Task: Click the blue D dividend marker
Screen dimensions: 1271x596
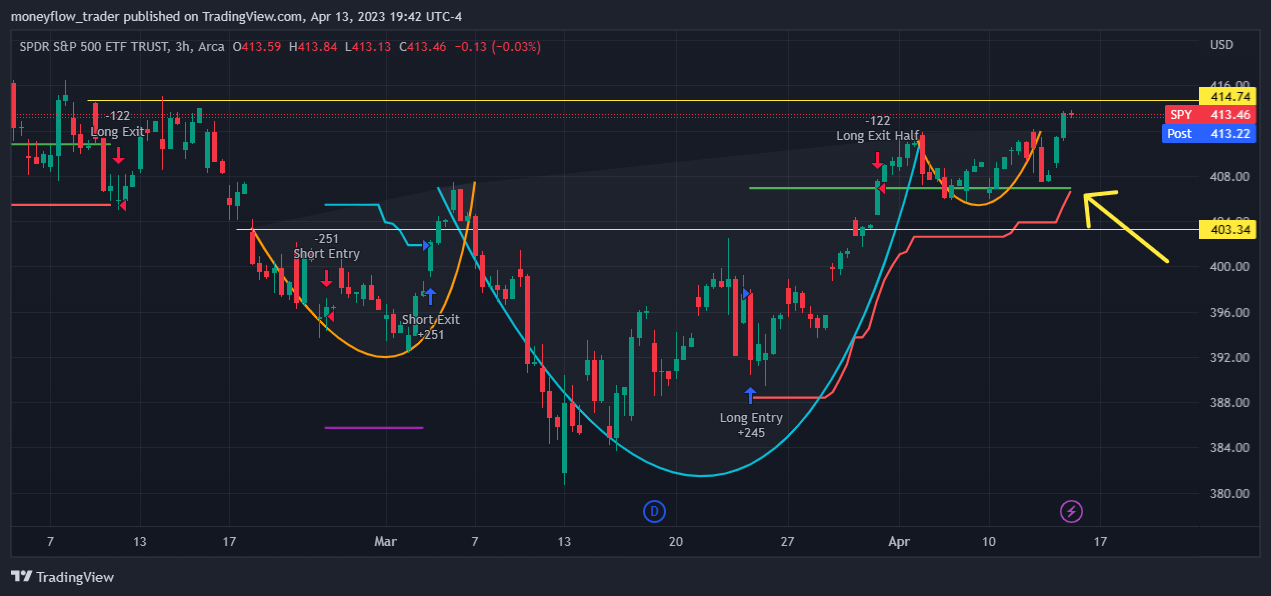Action: (x=654, y=512)
